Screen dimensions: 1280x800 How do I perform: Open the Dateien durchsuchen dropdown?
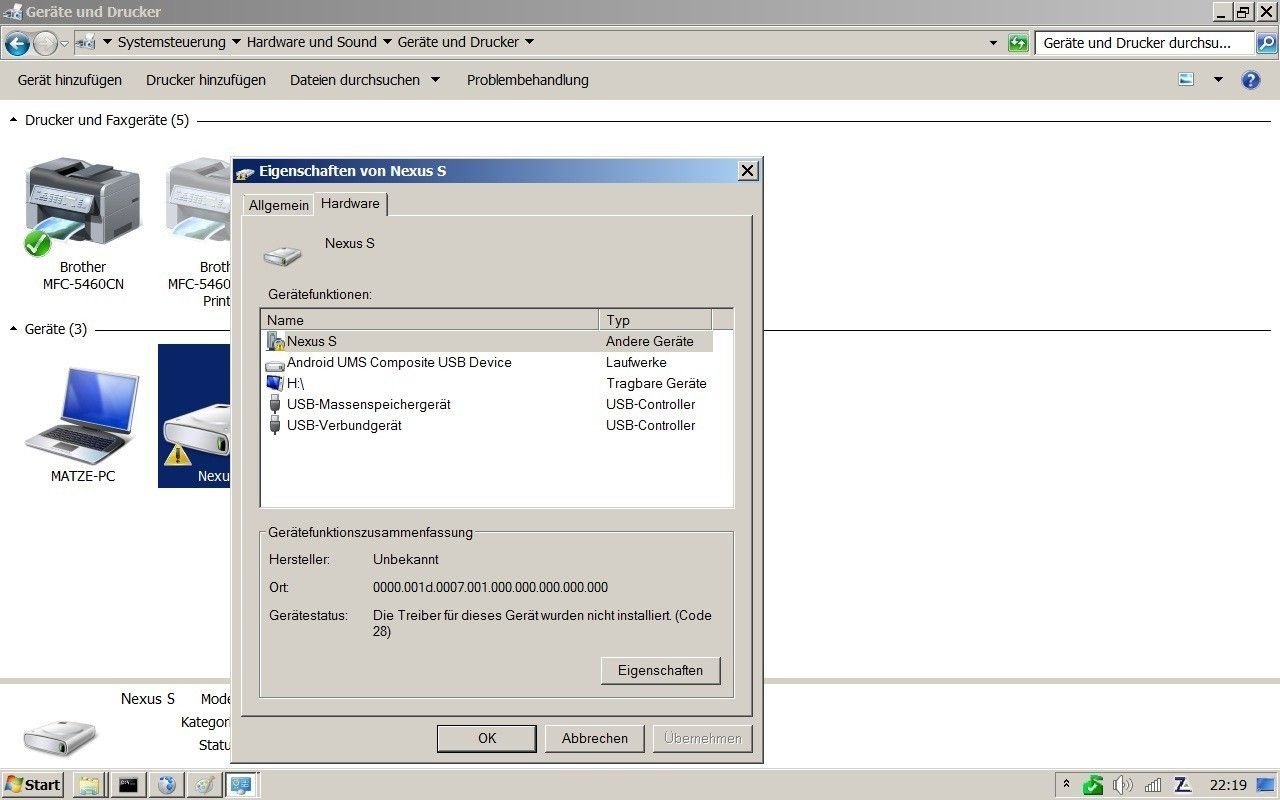(365, 80)
